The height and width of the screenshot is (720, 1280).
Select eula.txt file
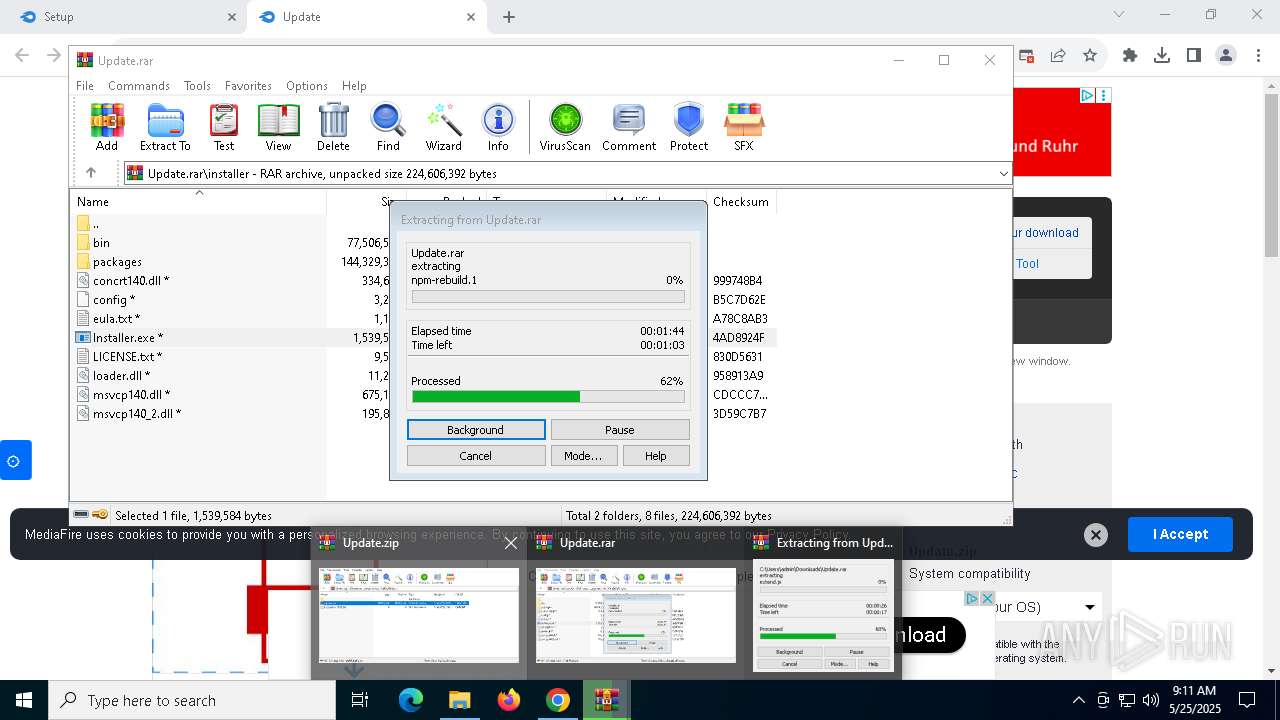click(116, 319)
